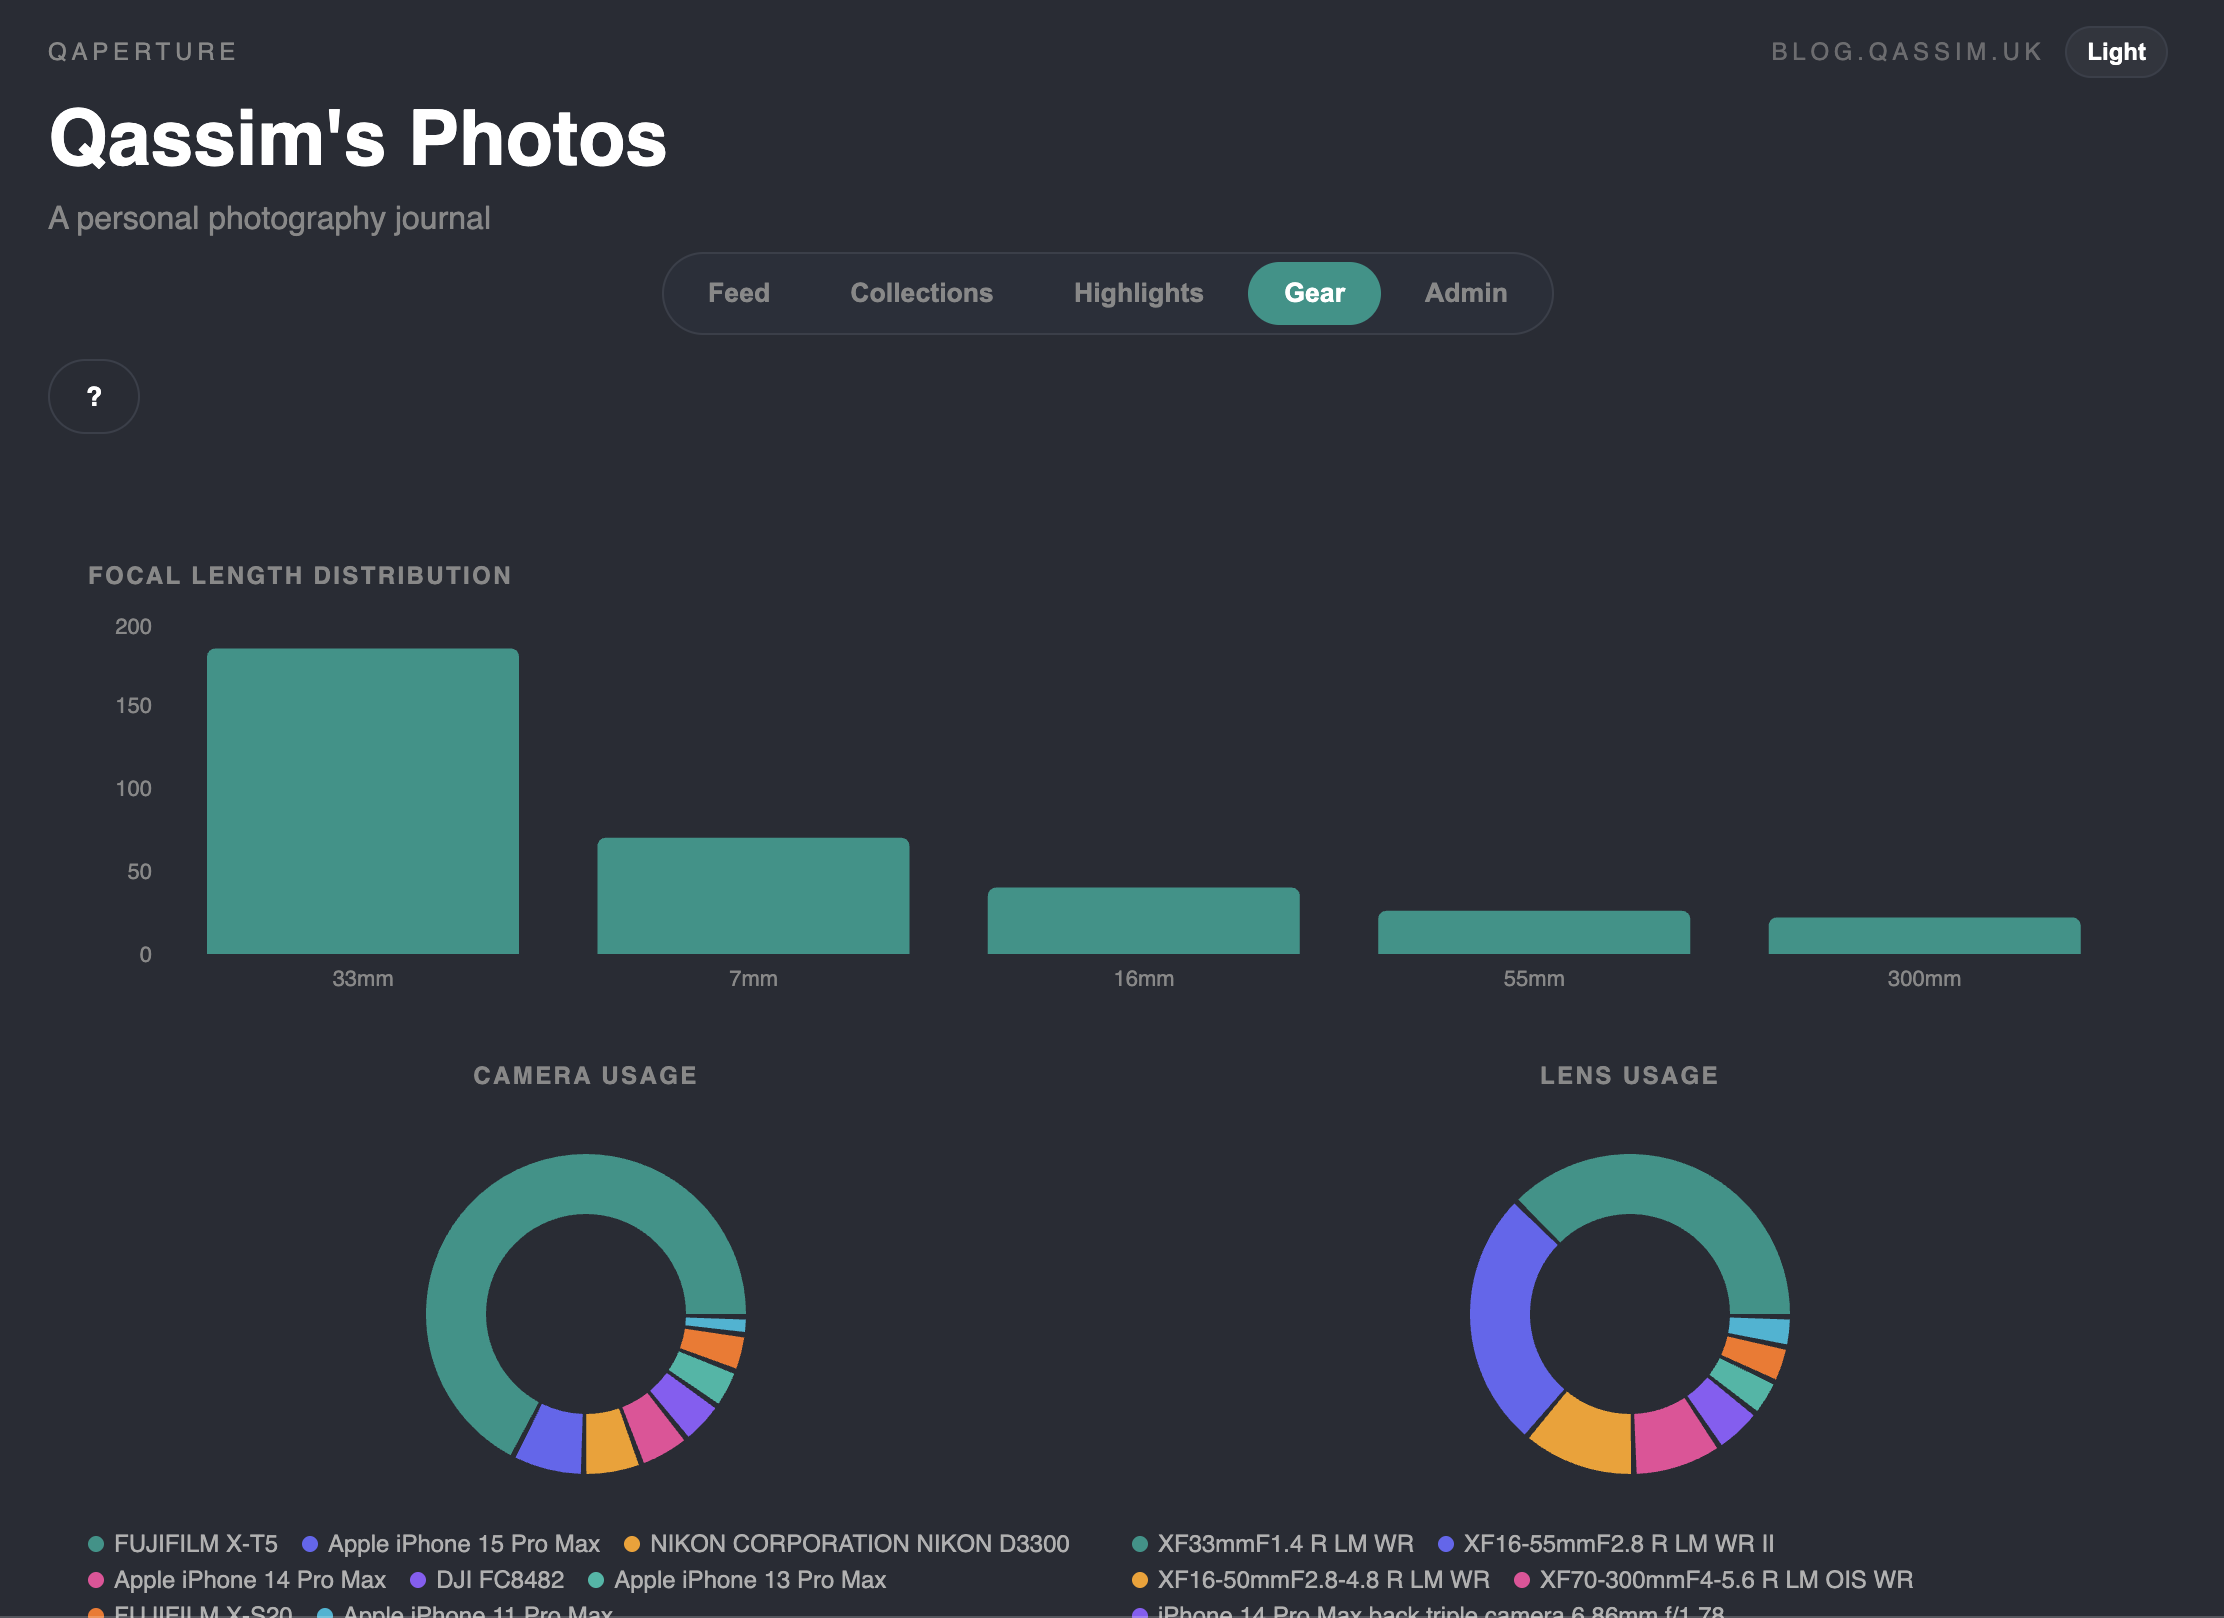This screenshot has width=2224, height=1618.
Task: Toggle XF33mmF1.4 R LM WR legend entry
Action: coord(1284,1543)
